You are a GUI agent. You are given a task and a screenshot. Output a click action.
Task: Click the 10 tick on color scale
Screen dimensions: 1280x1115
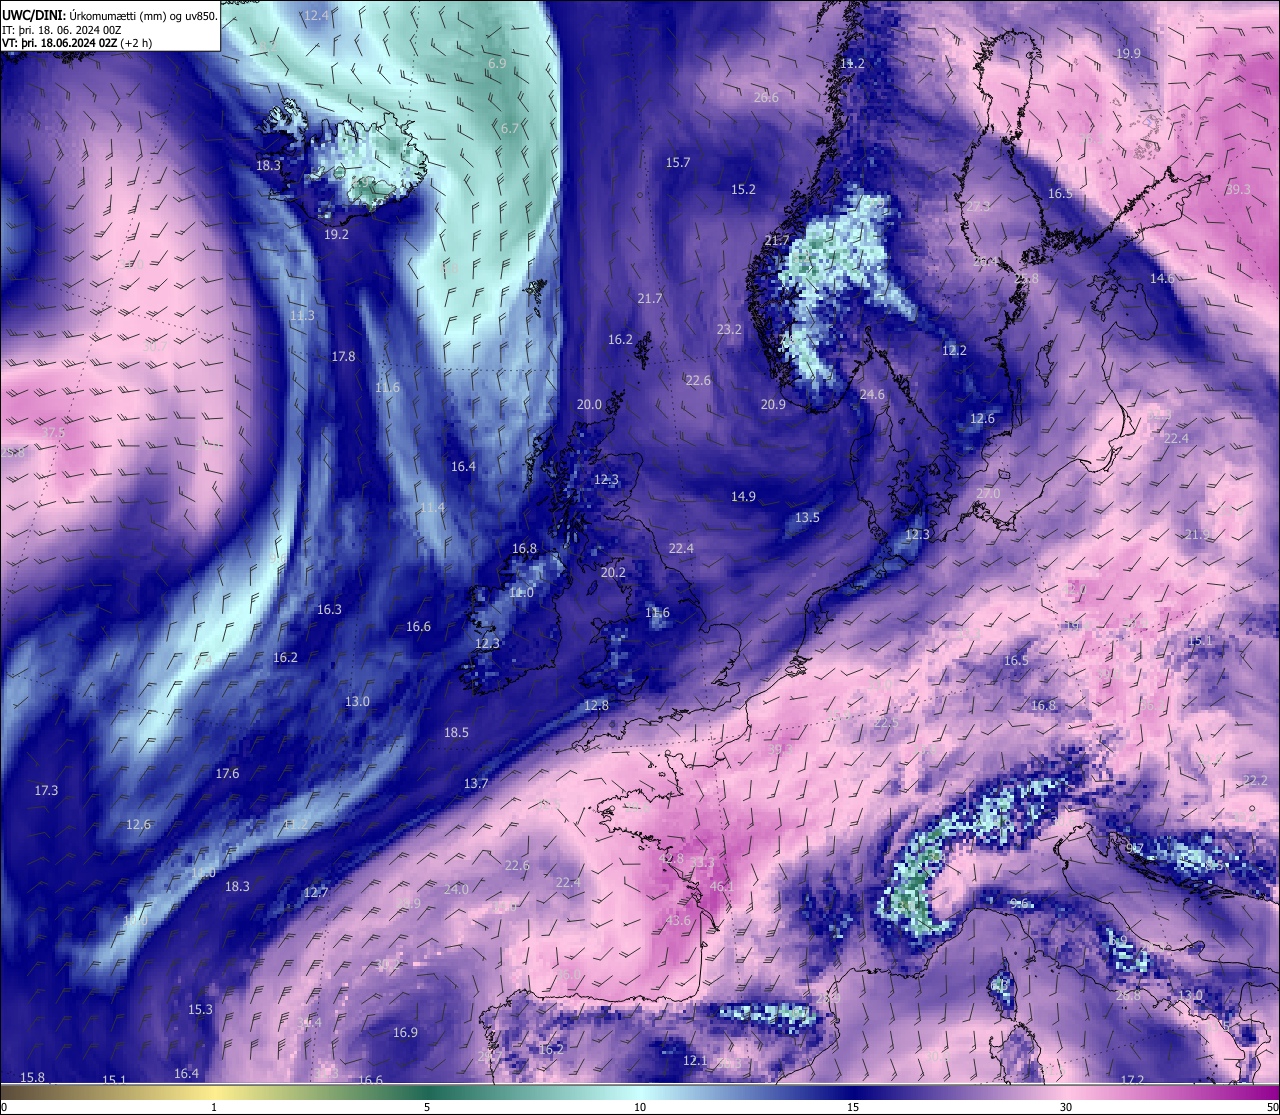[640, 1107]
